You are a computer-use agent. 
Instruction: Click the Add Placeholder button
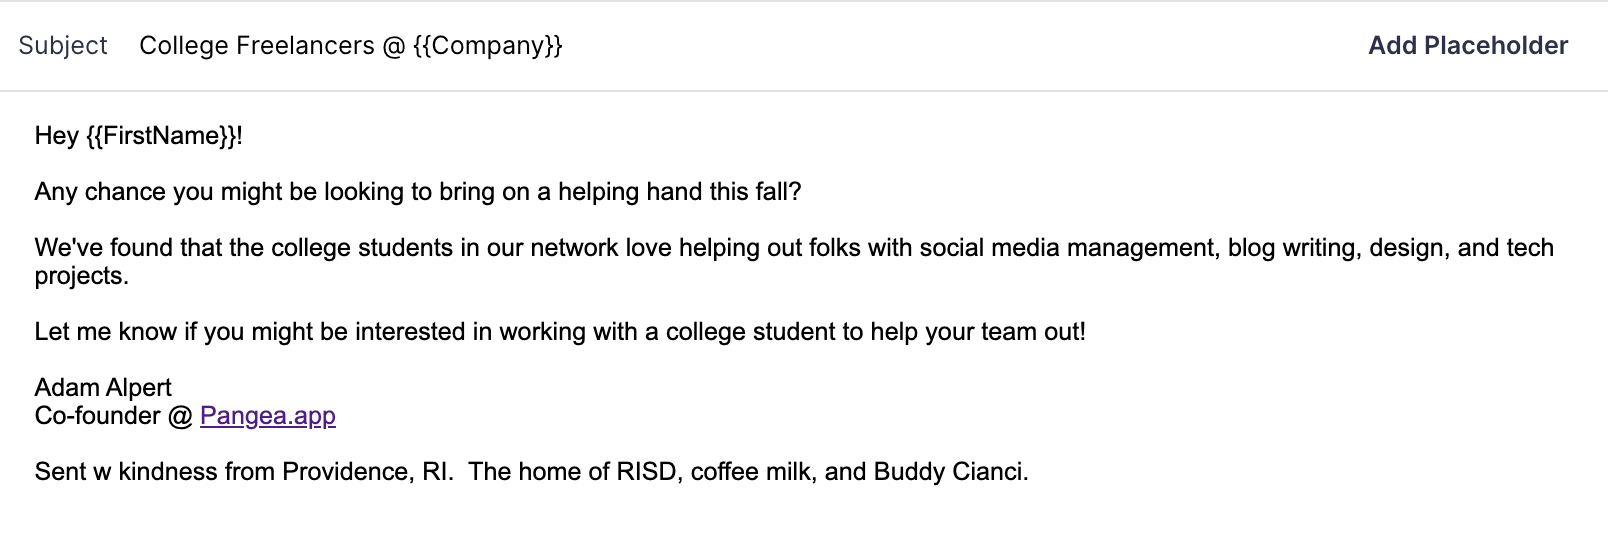1467,45
